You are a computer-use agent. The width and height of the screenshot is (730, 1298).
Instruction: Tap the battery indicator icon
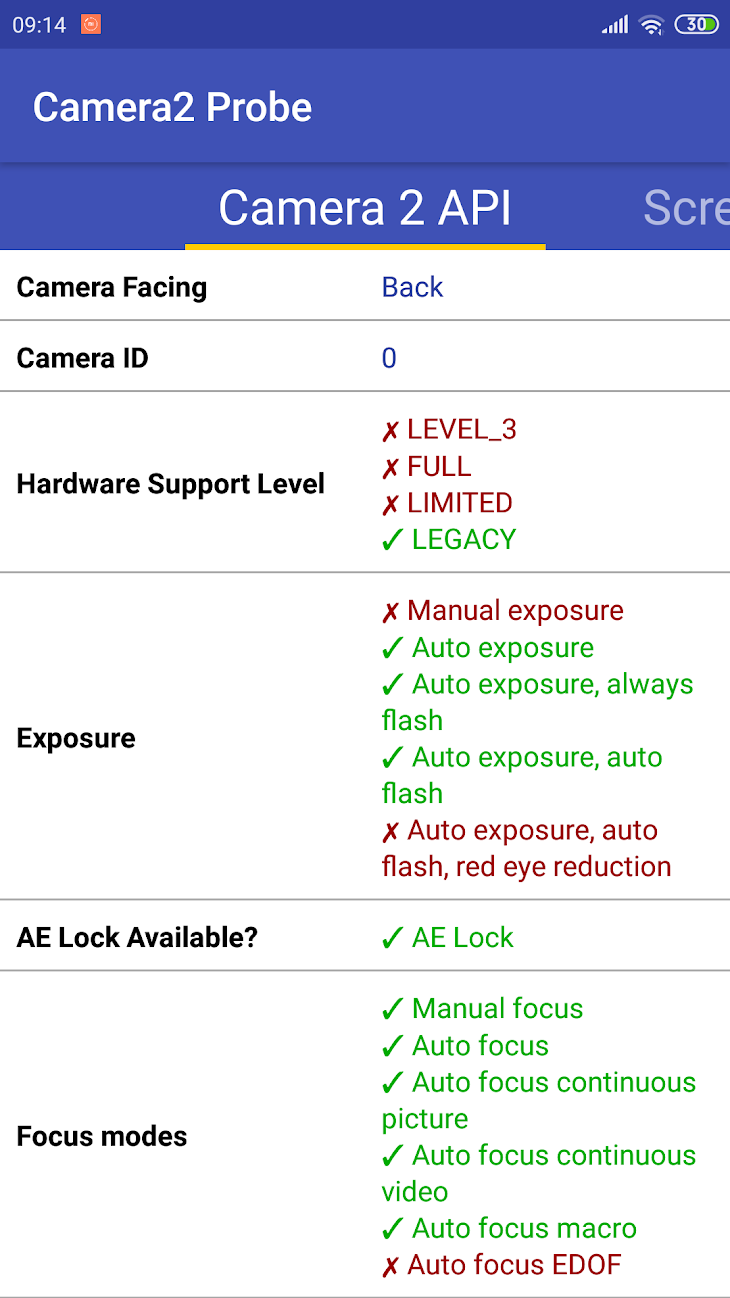[697, 25]
